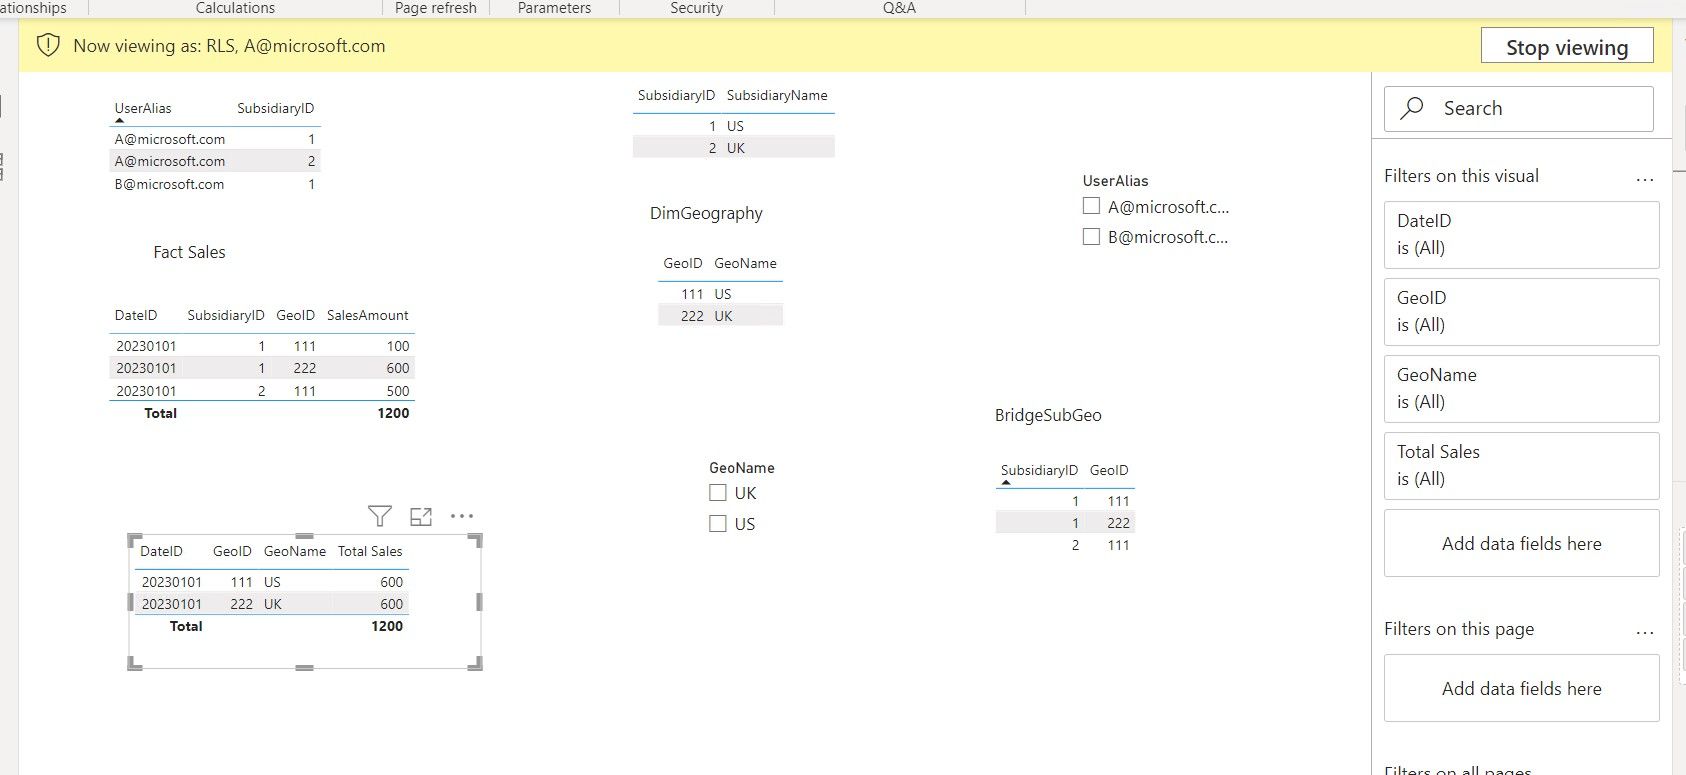Sort by the SalesAmount column header
1686x775 pixels.
[368, 315]
